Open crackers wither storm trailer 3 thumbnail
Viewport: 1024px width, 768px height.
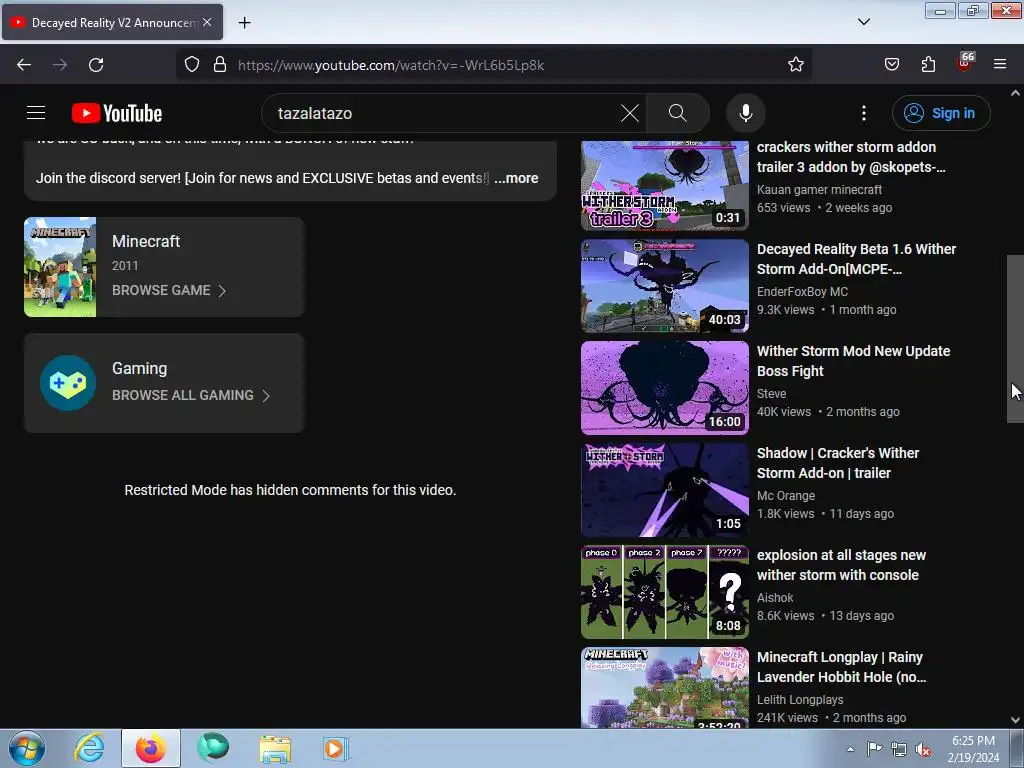click(x=664, y=185)
